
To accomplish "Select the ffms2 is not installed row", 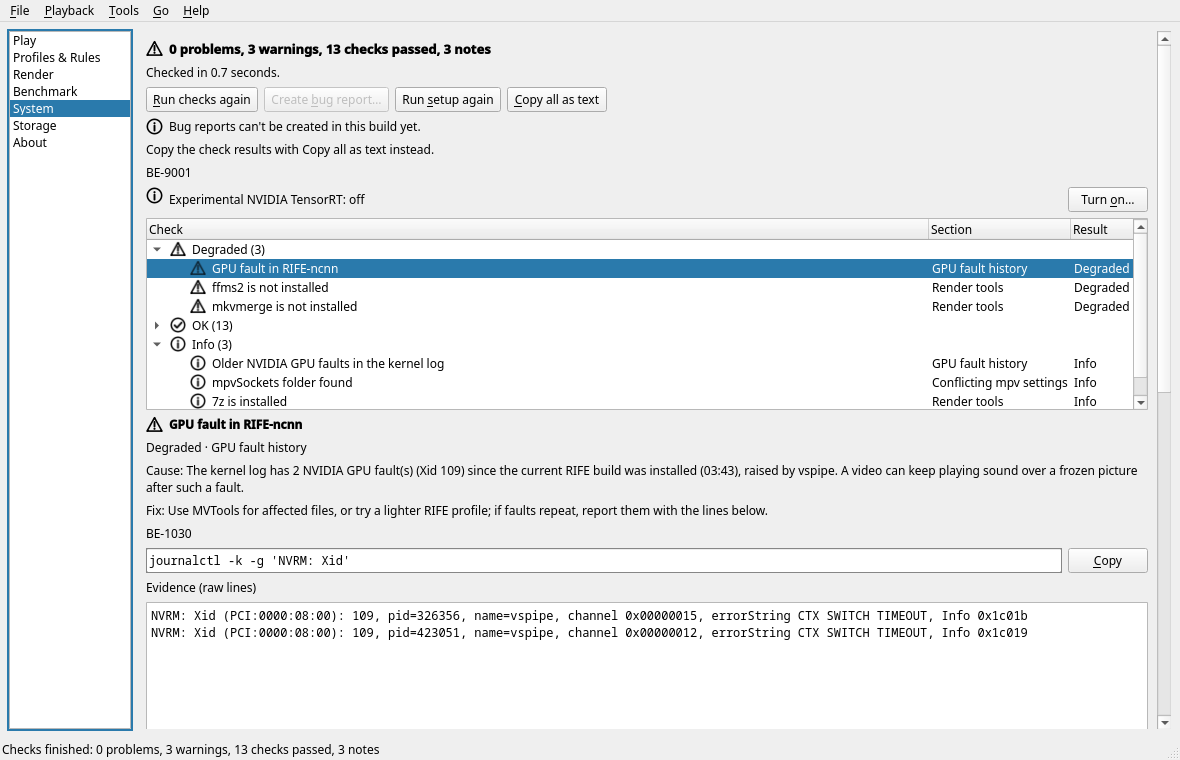I will click(640, 287).
